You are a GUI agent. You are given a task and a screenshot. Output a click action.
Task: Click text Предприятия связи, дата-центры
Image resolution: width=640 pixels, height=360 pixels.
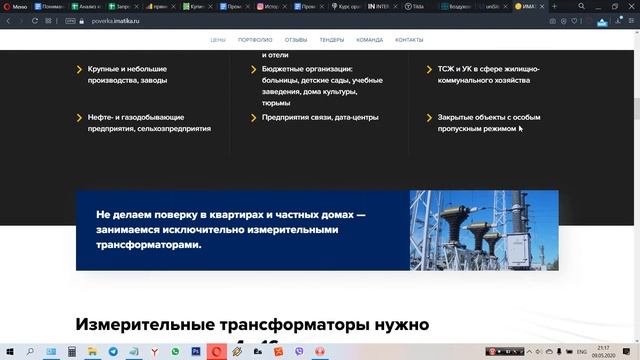pos(320,117)
